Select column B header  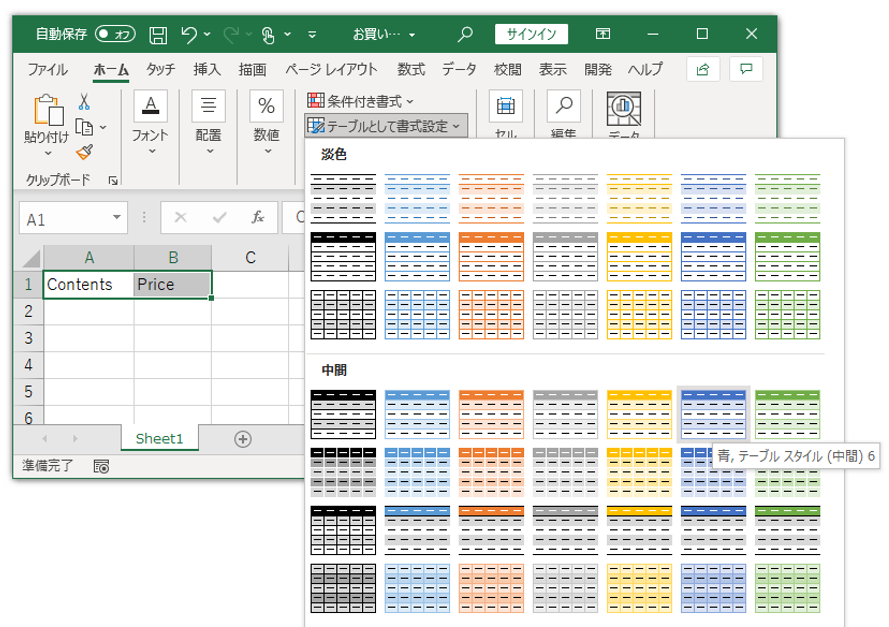(173, 257)
